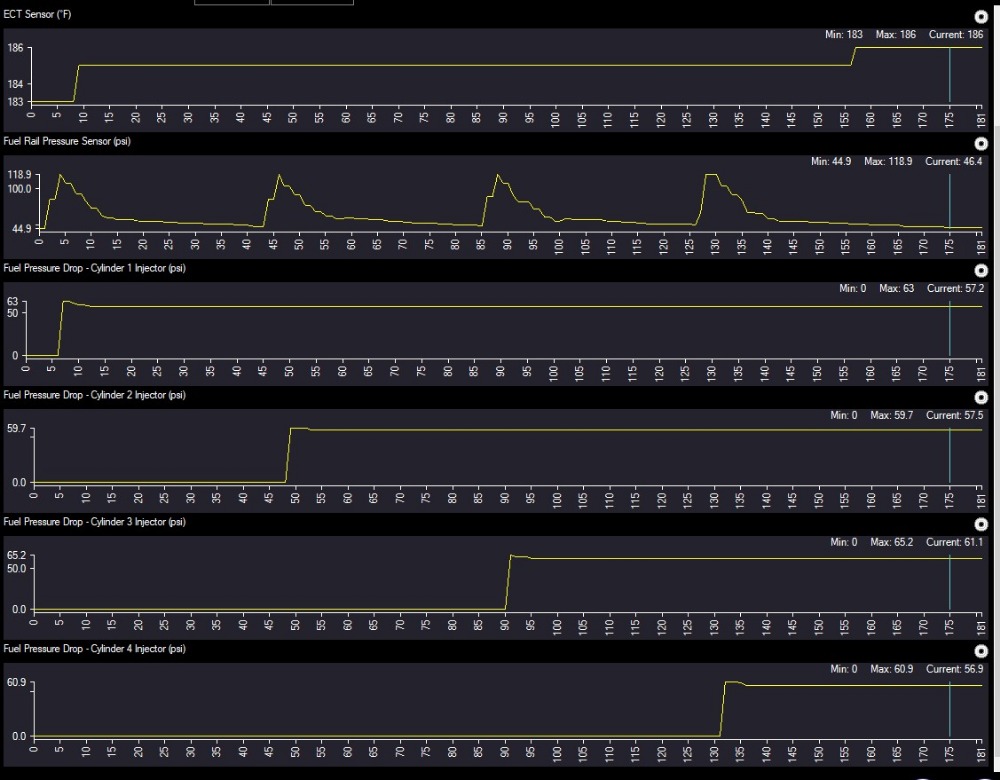Click the Cylinder 4 Injector graph circle icon

click(x=981, y=651)
